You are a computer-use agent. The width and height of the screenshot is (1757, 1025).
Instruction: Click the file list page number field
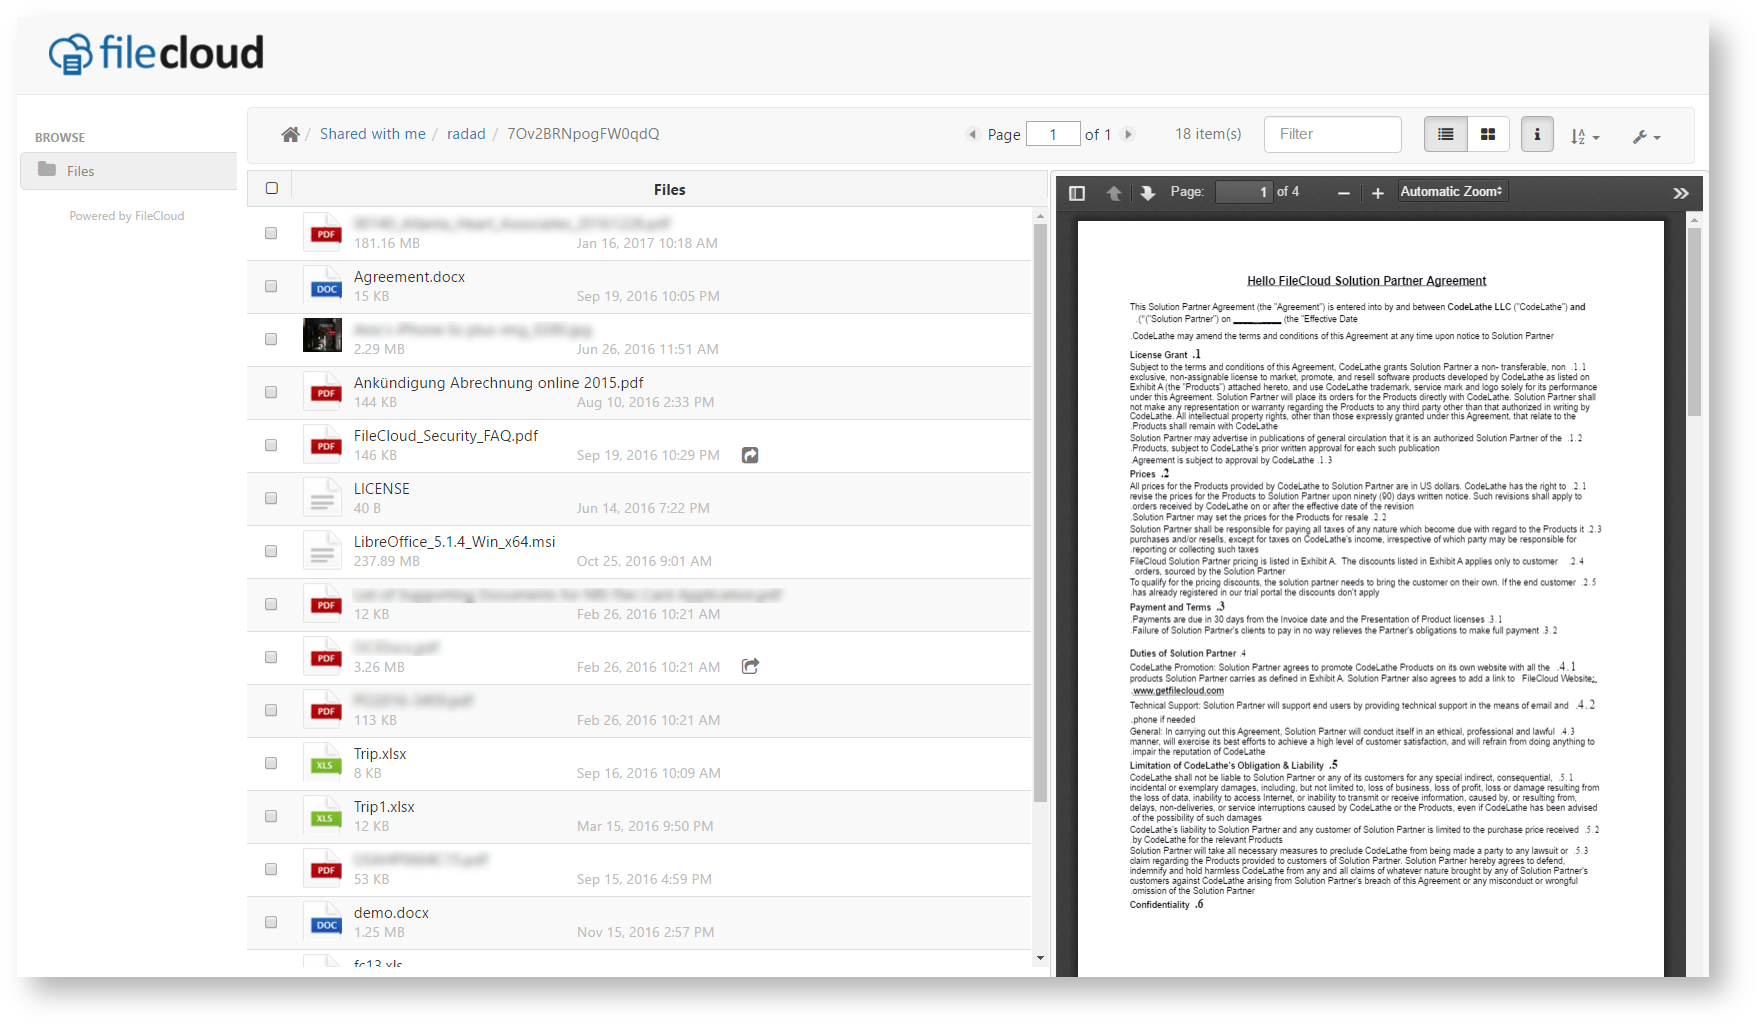pyautogui.click(x=1053, y=134)
